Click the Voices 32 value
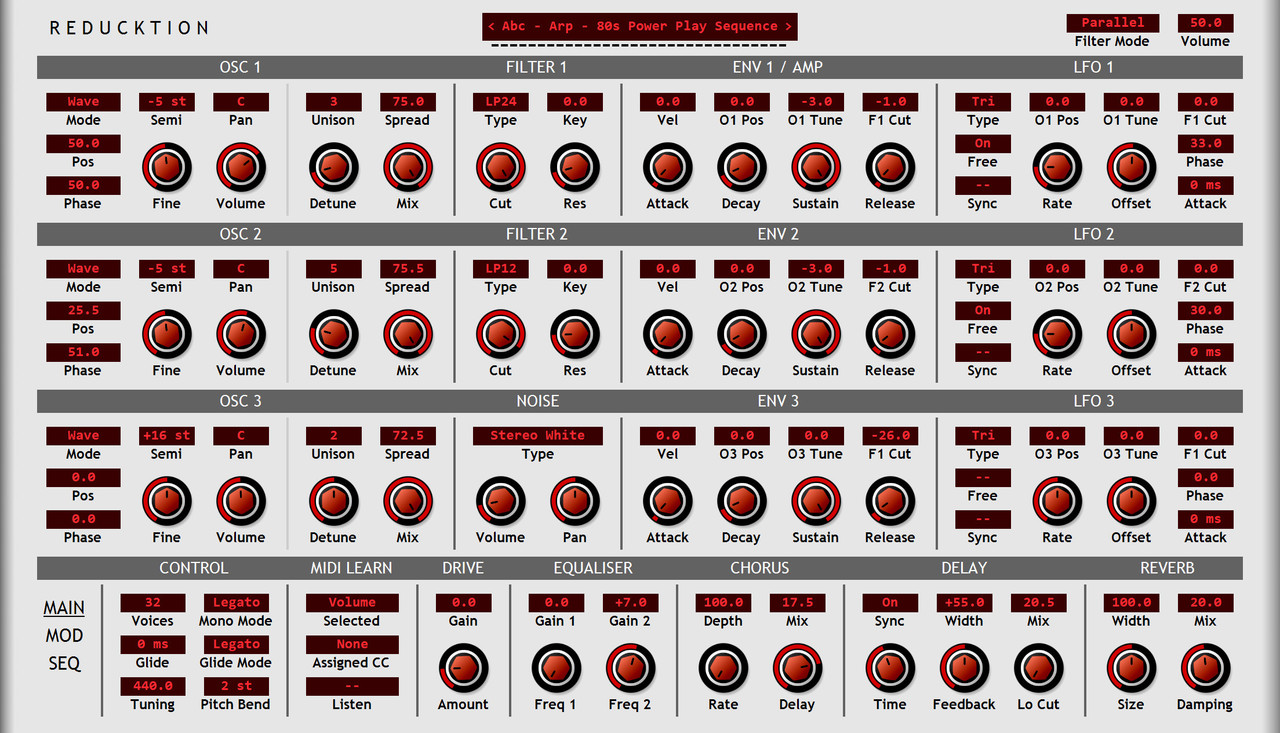Image resolution: width=1280 pixels, height=733 pixels. (153, 602)
